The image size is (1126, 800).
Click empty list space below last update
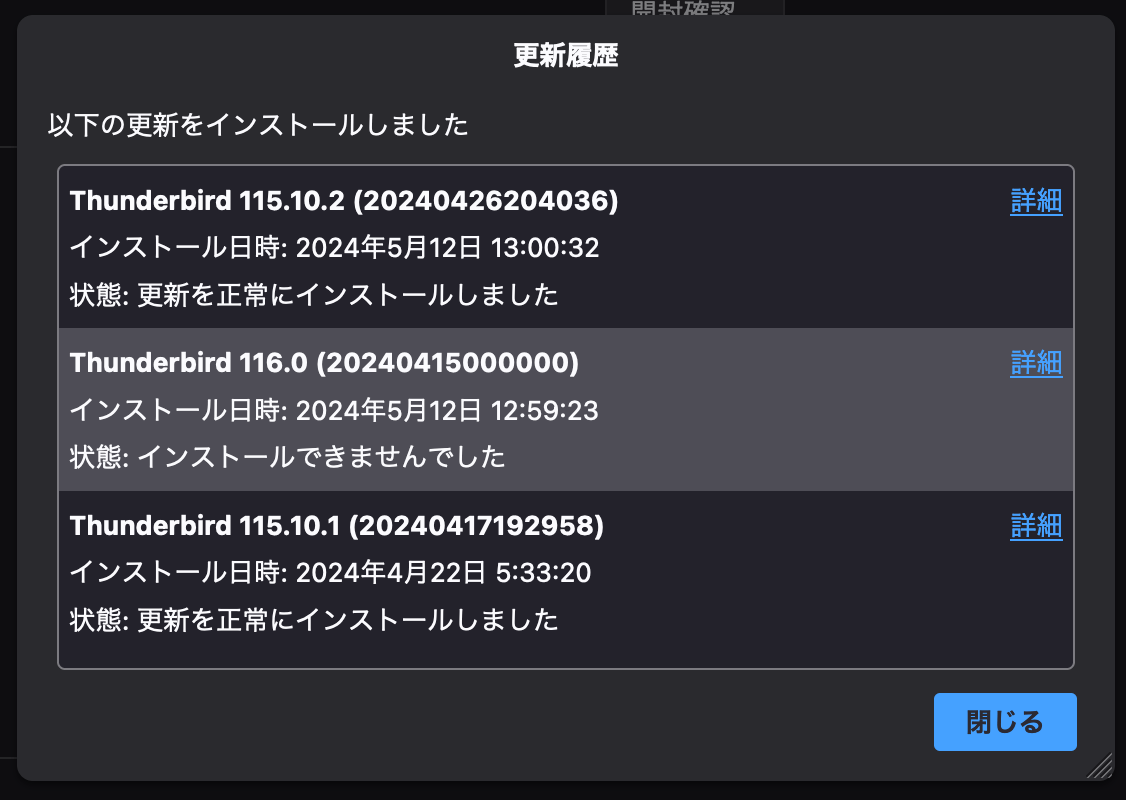[565, 651]
